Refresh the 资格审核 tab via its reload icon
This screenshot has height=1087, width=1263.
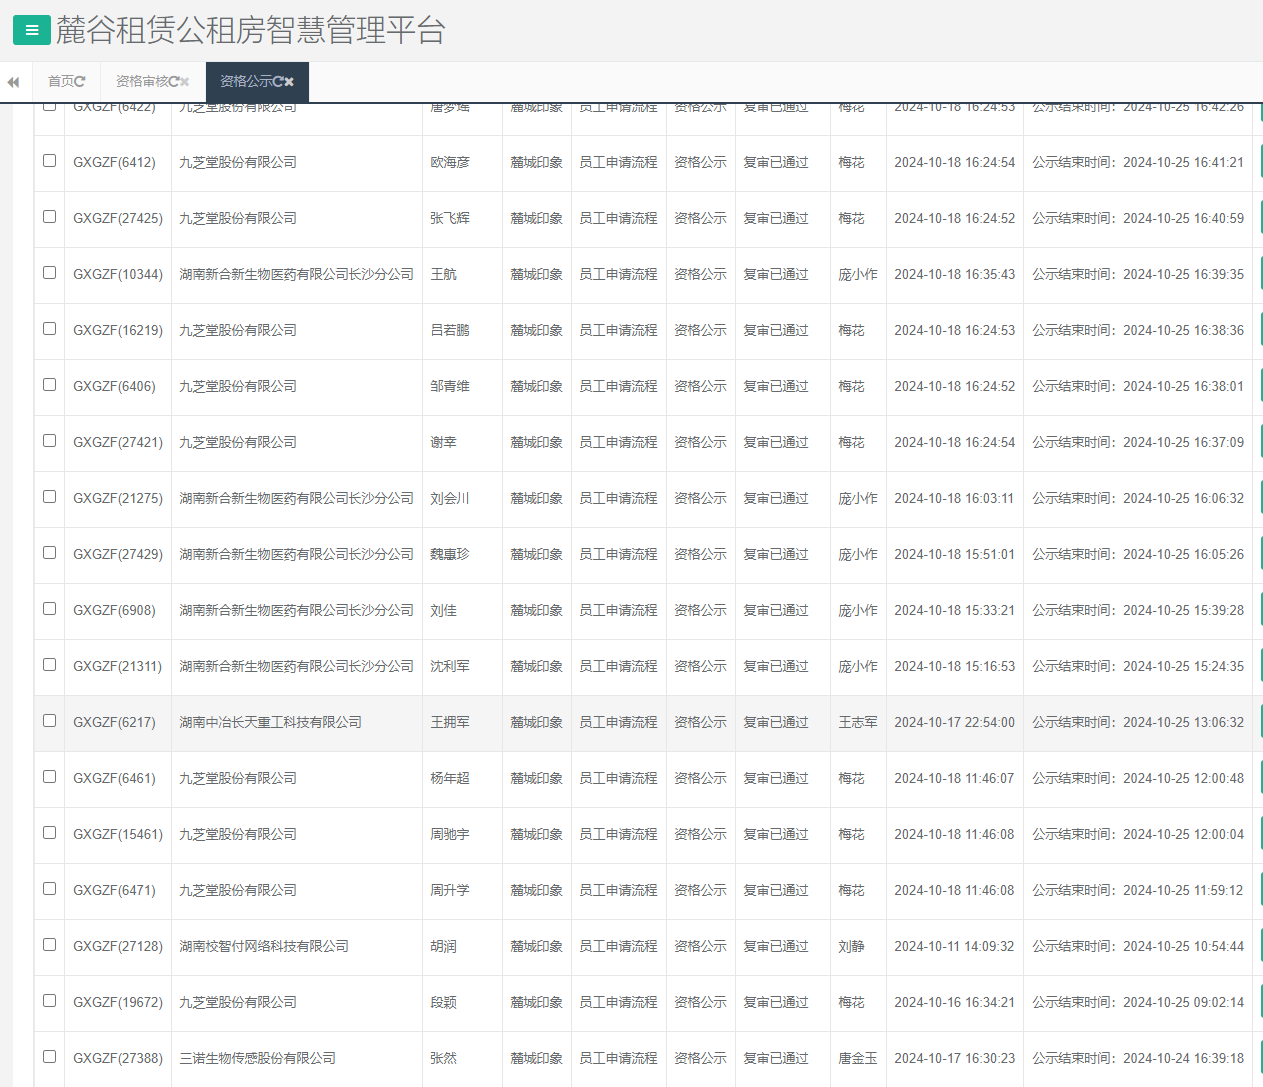[173, 82]
